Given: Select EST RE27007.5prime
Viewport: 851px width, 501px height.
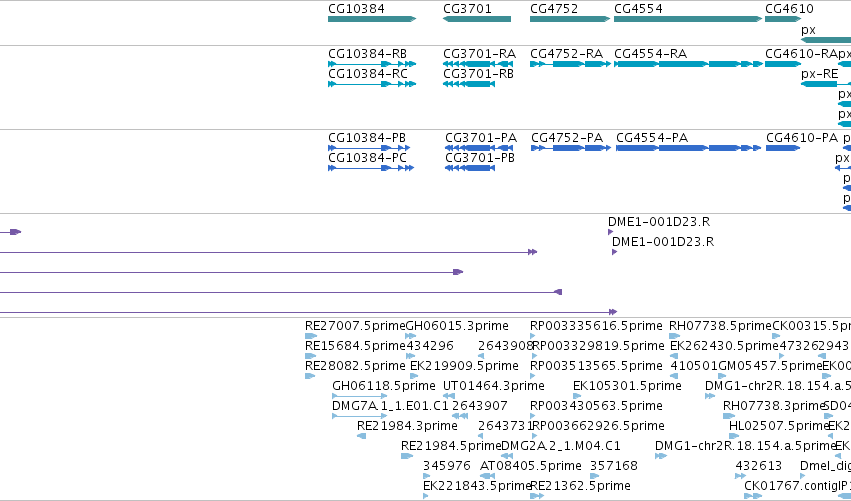Looking at the screenshot, I should point(355,326).
